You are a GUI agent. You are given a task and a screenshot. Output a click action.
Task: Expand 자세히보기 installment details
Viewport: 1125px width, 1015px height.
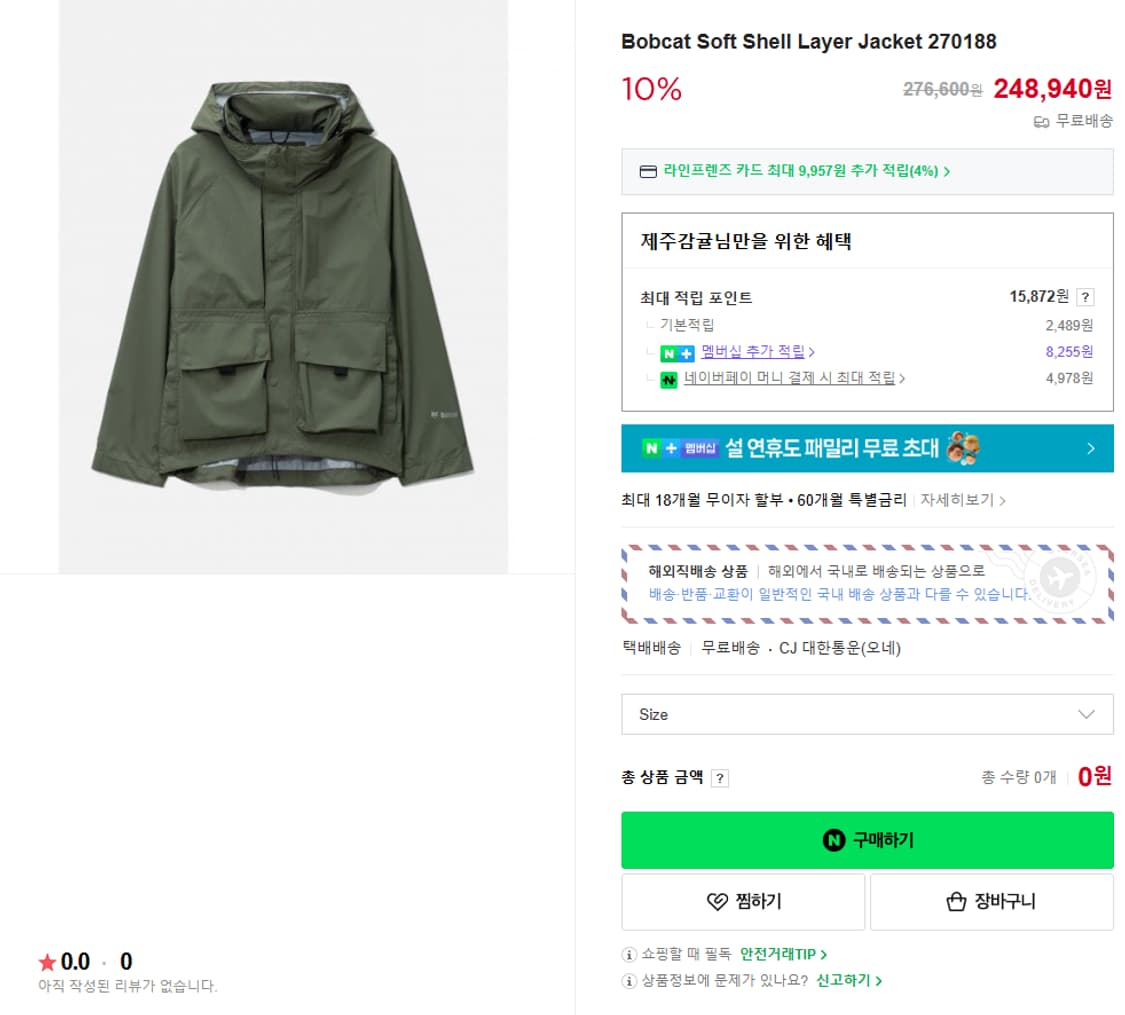click(963, 500)
